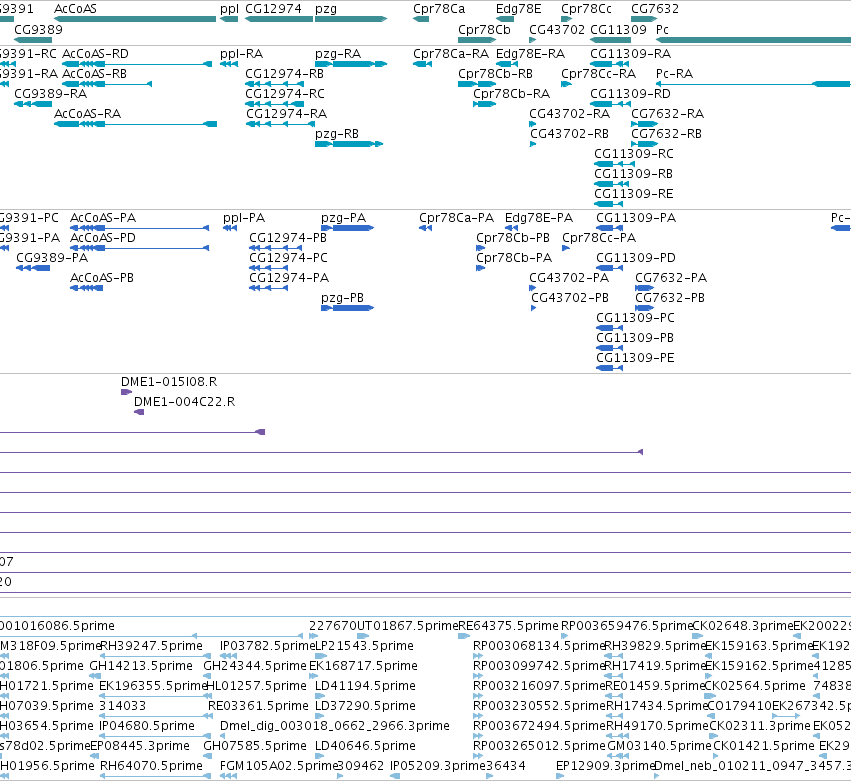Viewport: 851px width, 781px height.
Task: Select EST RH64070.5prime
Action: (151, 766)
